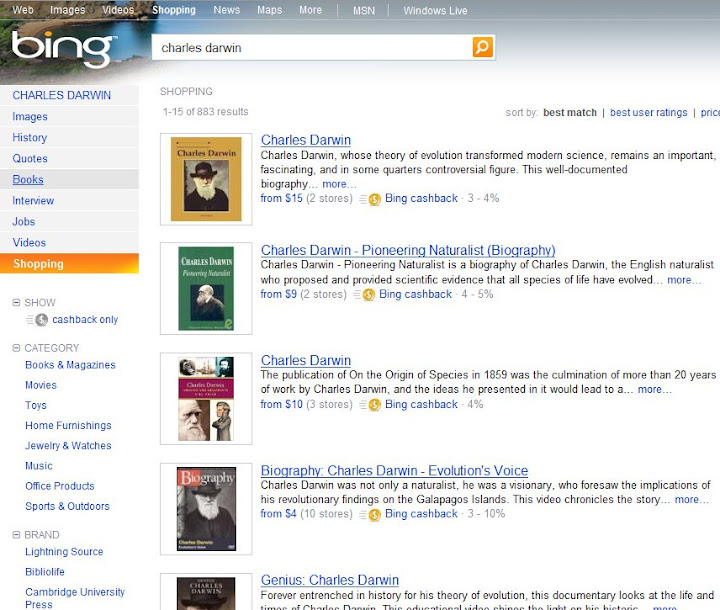Open first 'Charles Darwin' result title
Screen dimensions: 720x610
[306, 140]
